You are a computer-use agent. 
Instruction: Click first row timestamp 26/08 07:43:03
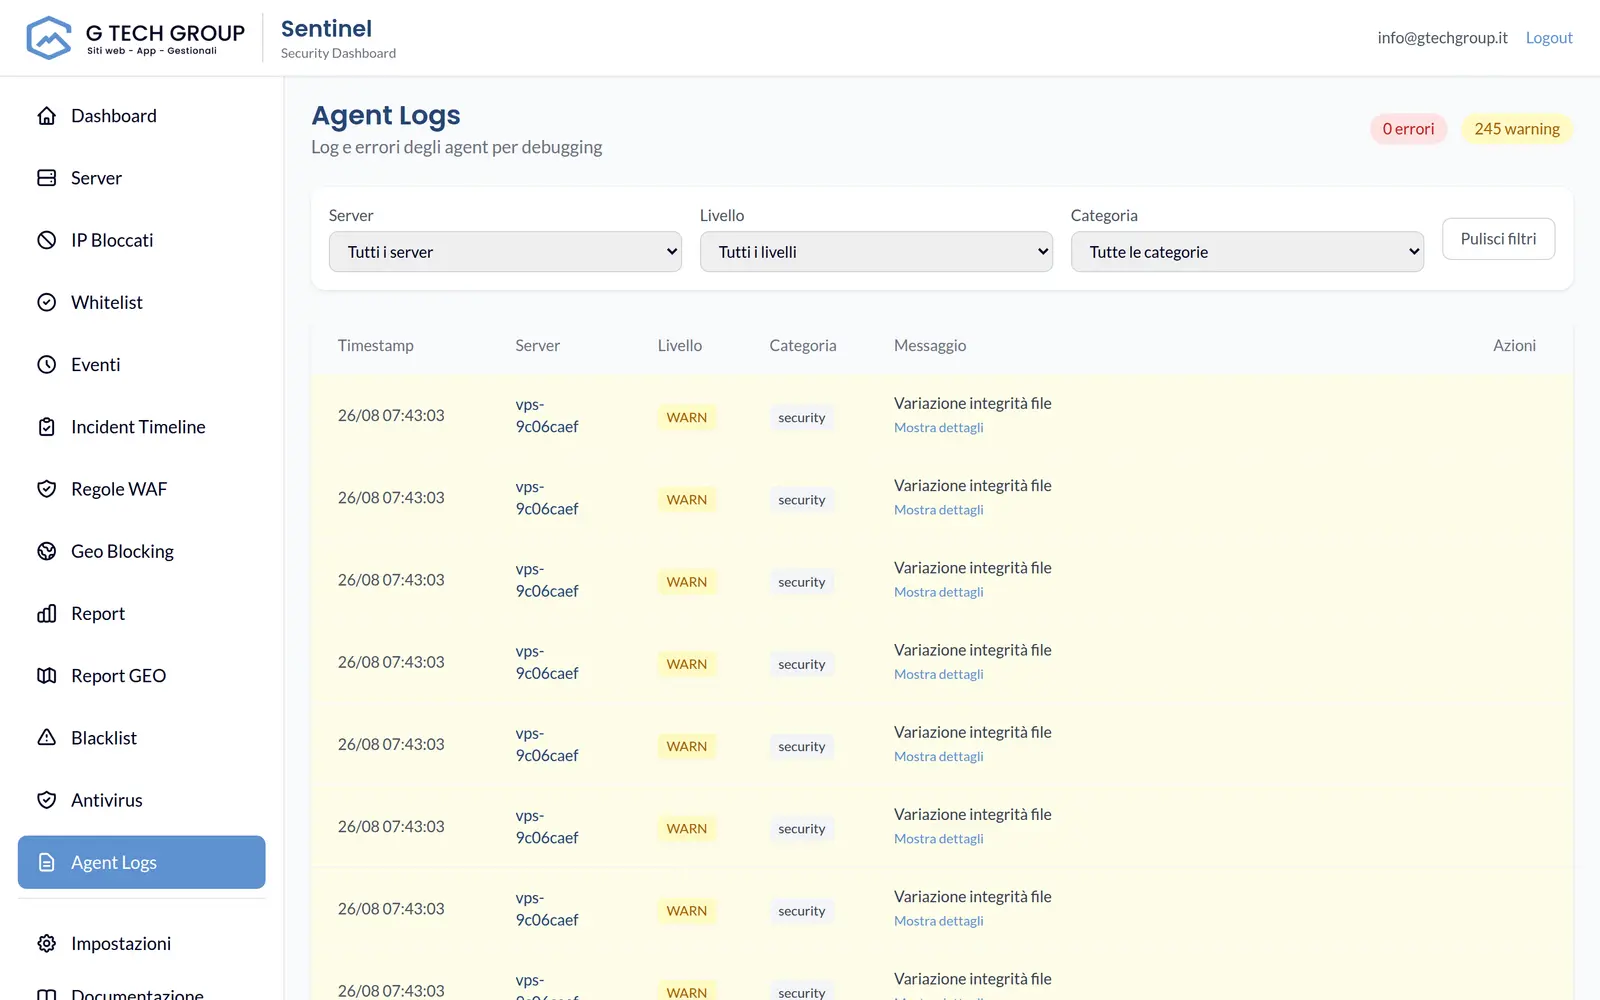(x=391, y=416)
